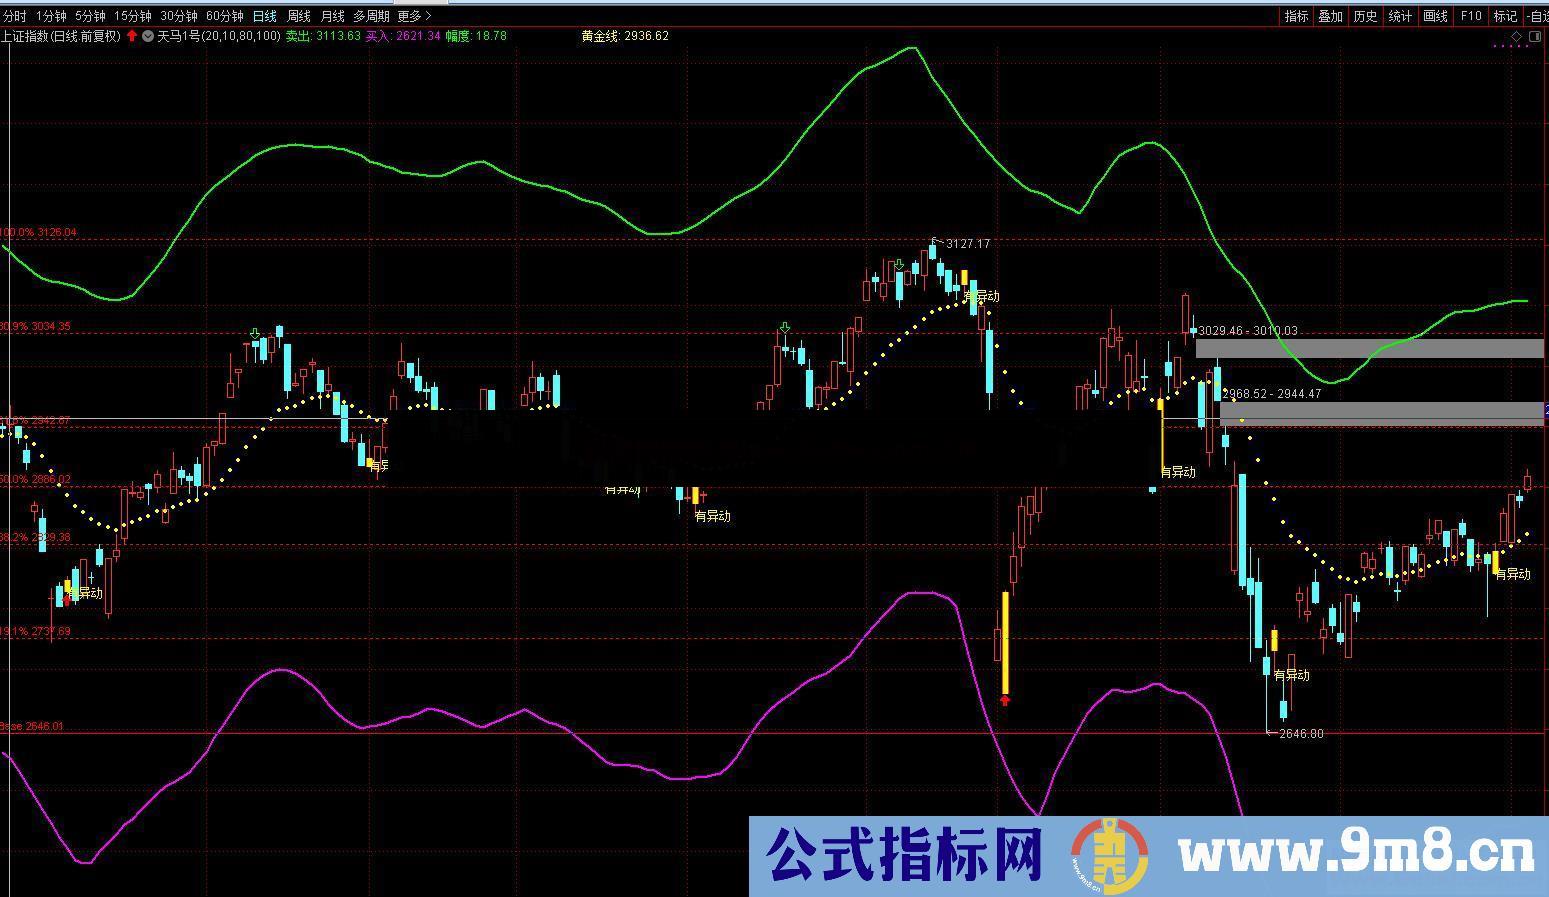The image size is (1549, 897).
Task: Expand the 更多 periods menu
Action: pos(410,15)
